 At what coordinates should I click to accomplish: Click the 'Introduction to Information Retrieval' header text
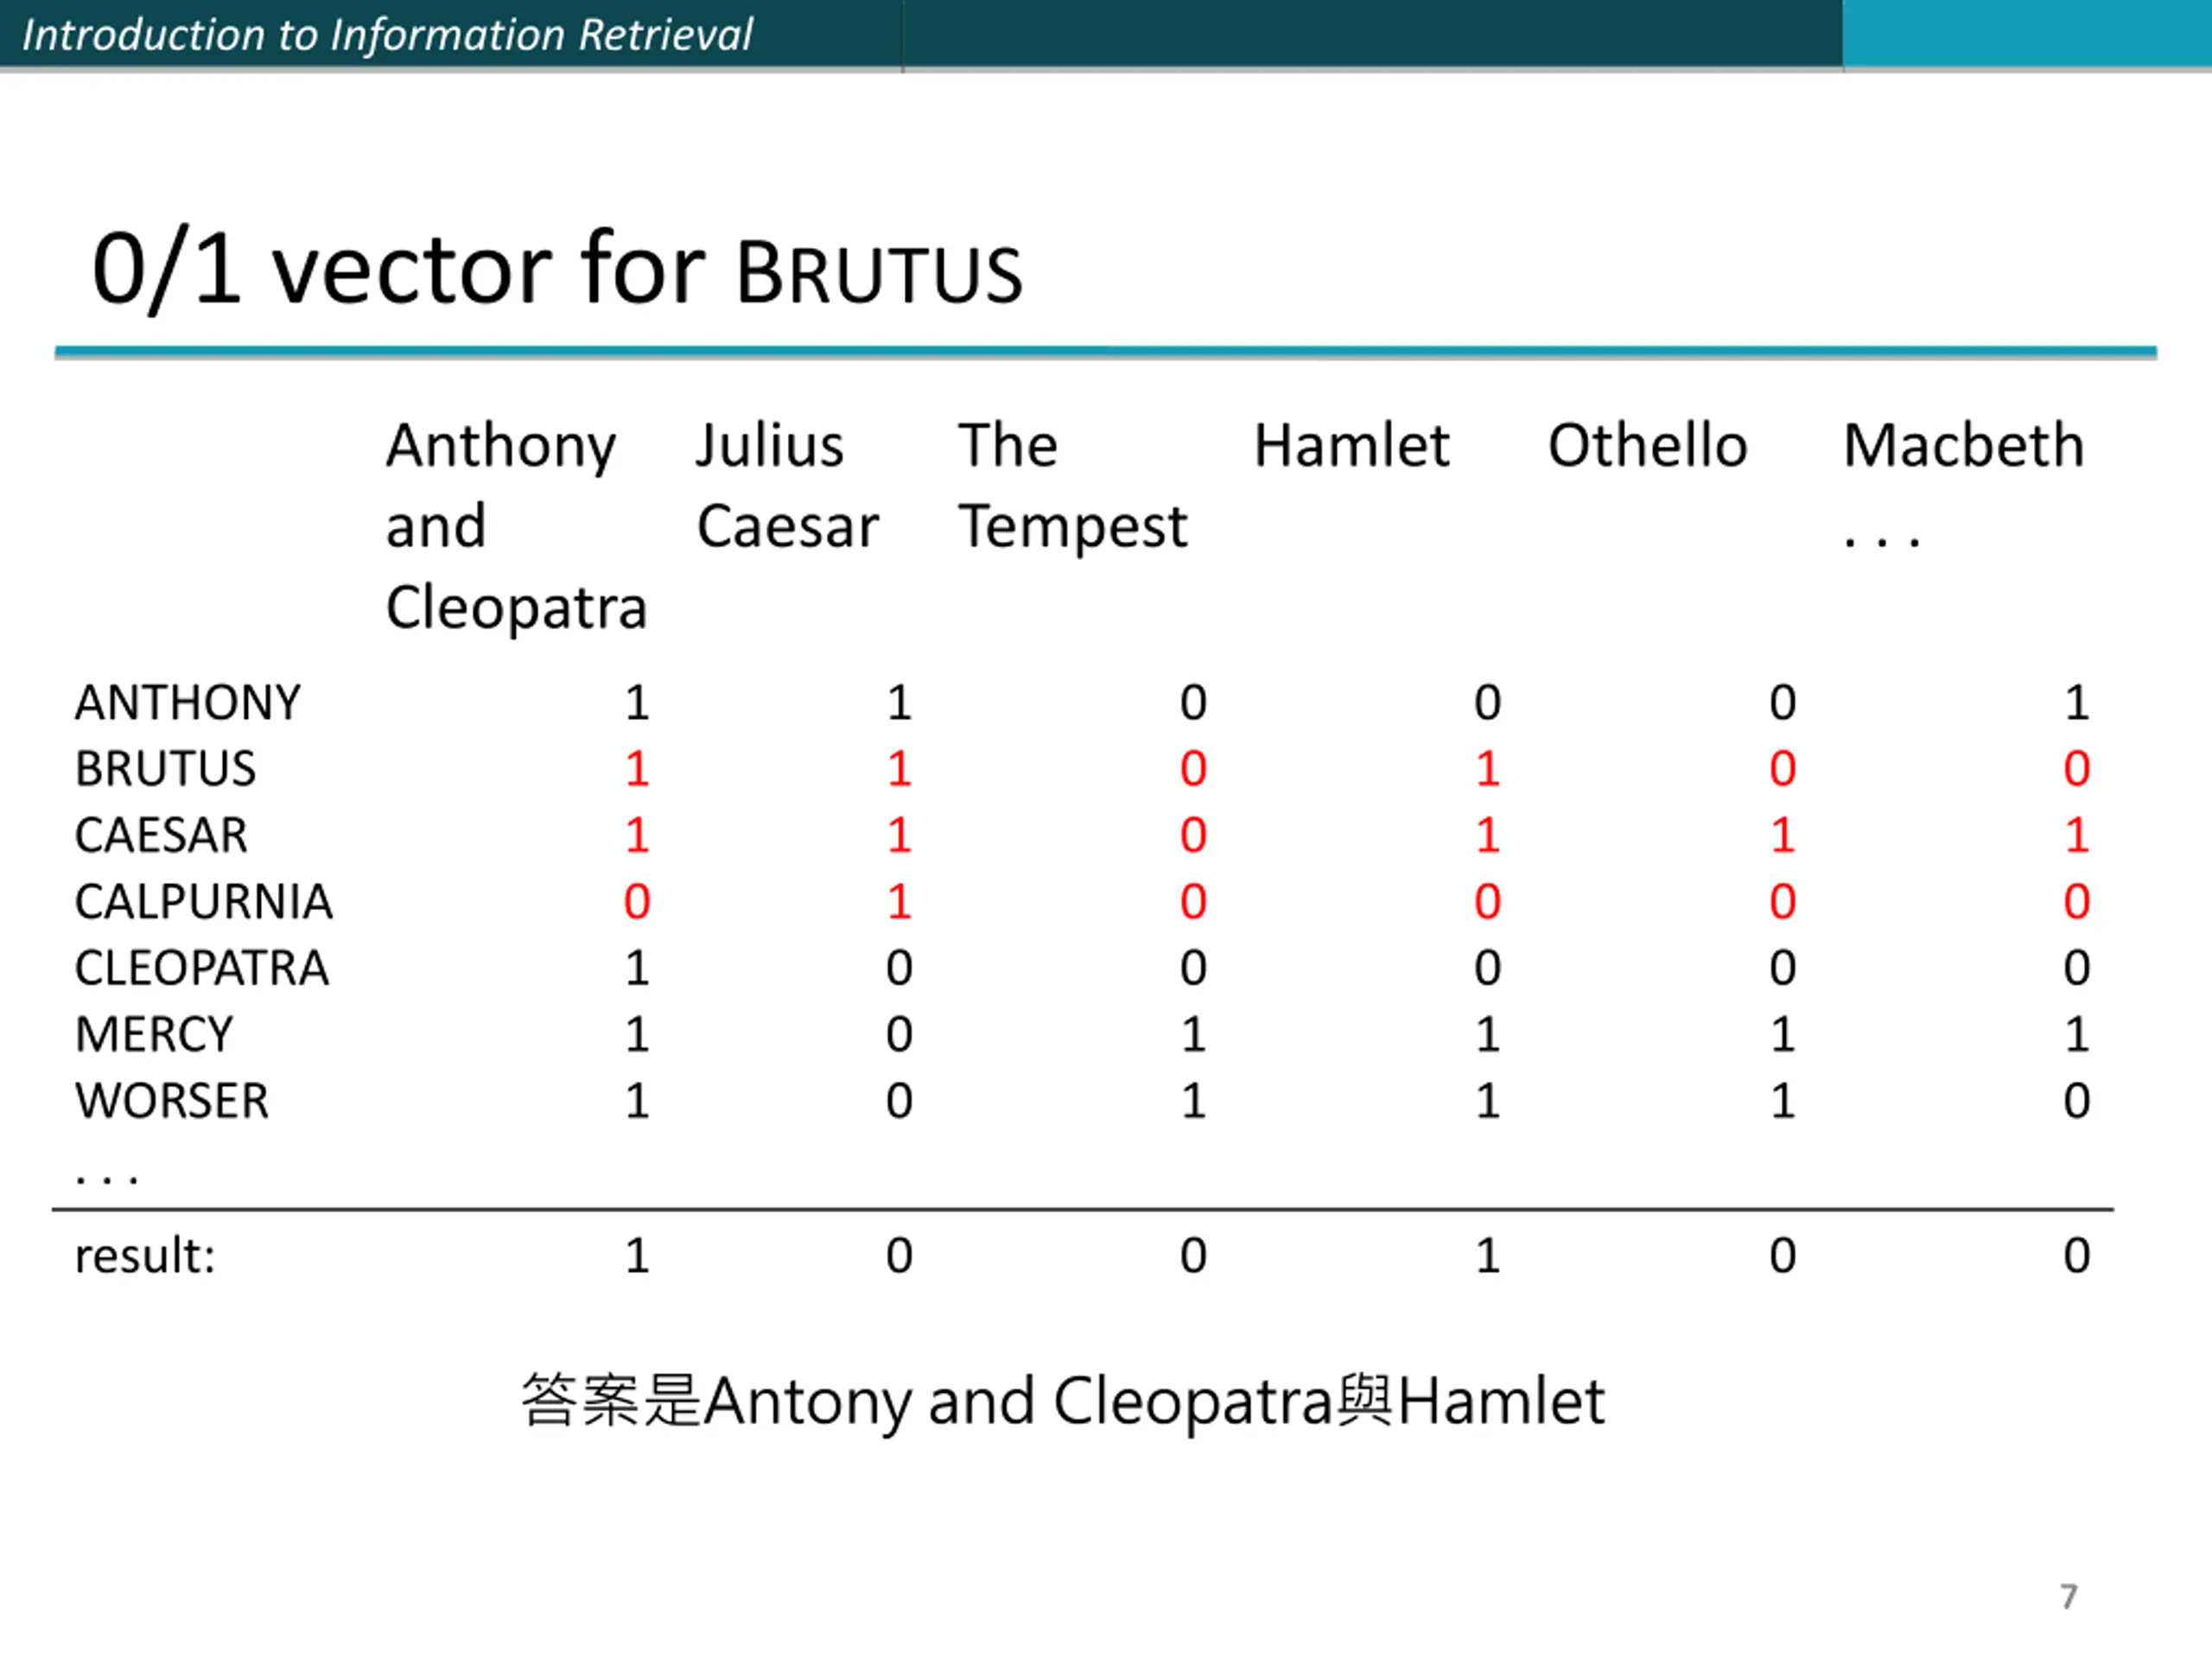(x=387, y=35)
